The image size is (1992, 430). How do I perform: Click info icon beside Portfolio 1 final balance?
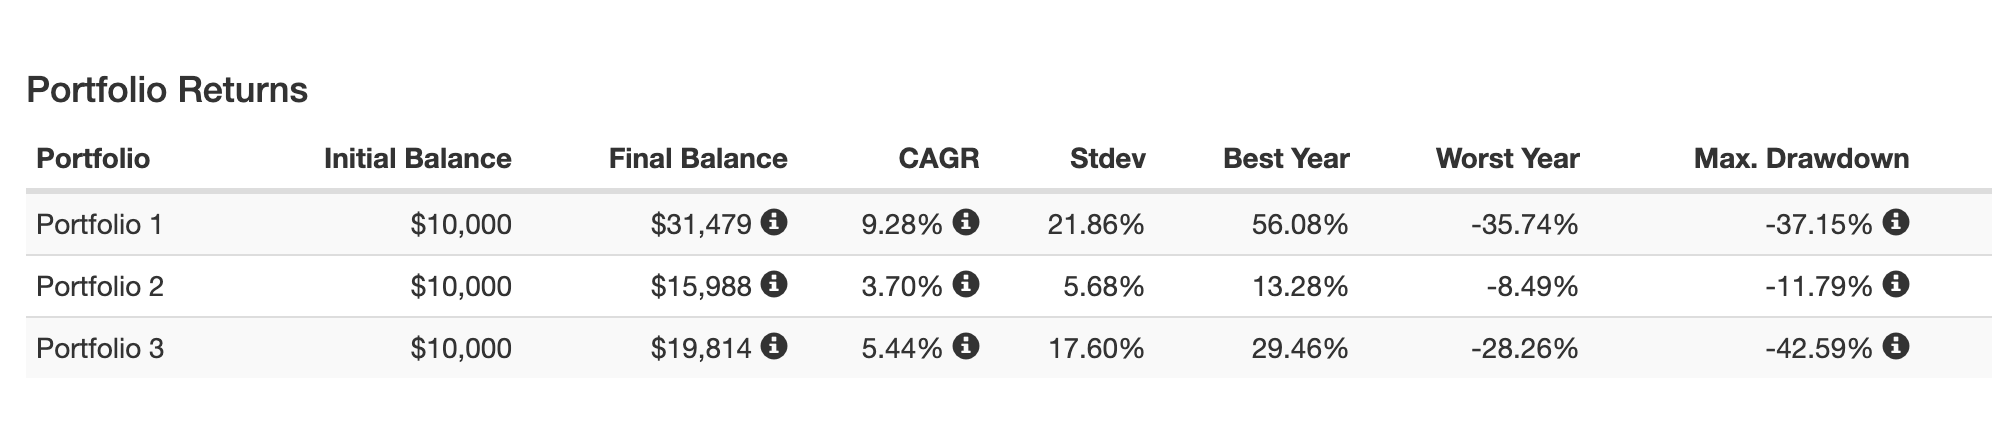774,223
